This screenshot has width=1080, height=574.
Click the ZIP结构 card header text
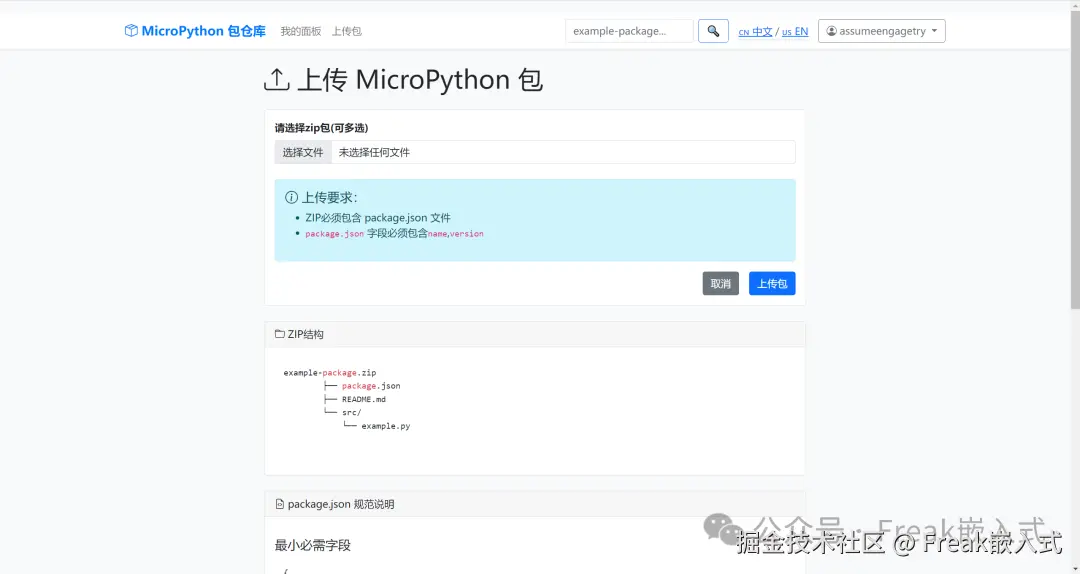click(306, 334)
